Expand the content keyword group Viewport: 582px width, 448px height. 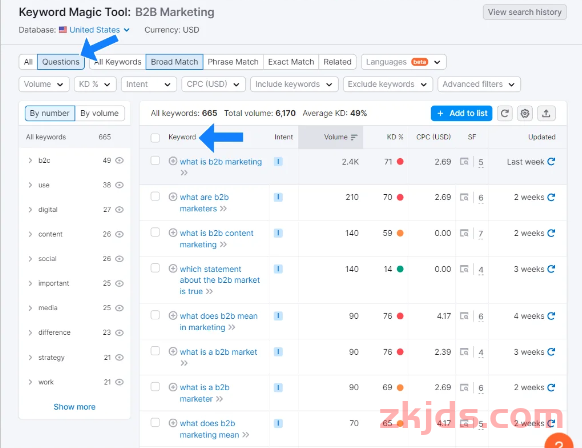click(30, 234)
